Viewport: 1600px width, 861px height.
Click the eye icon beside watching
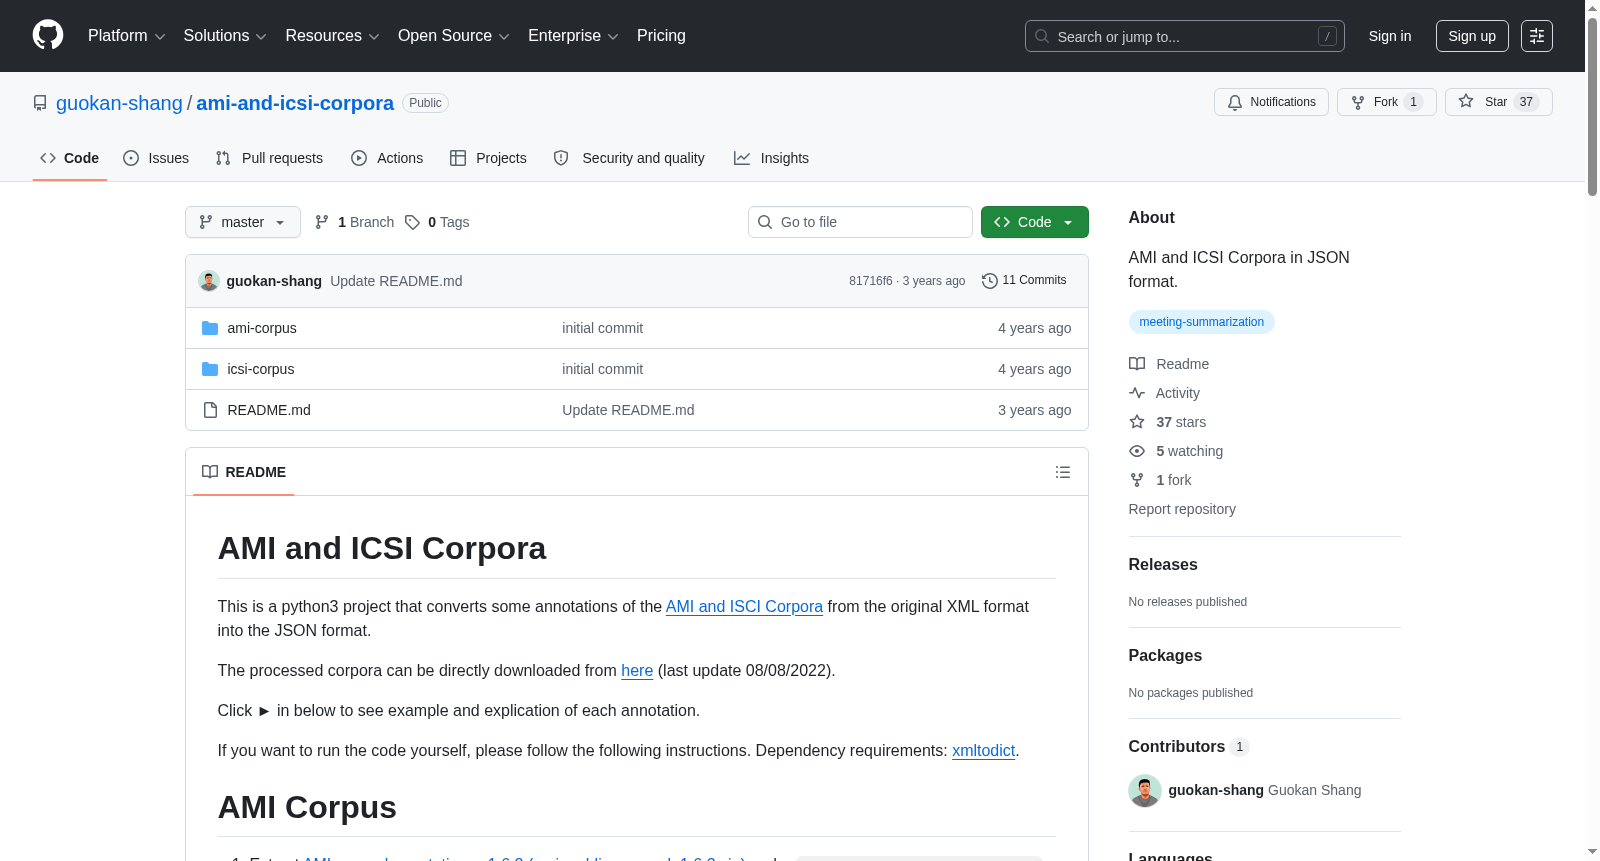click(1137, 451)
